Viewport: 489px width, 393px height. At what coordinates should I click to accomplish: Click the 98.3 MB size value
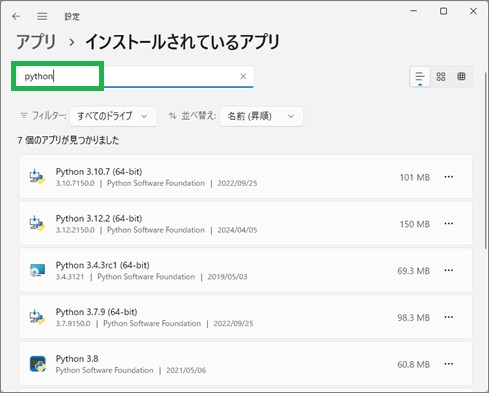[x=413, y=318]
